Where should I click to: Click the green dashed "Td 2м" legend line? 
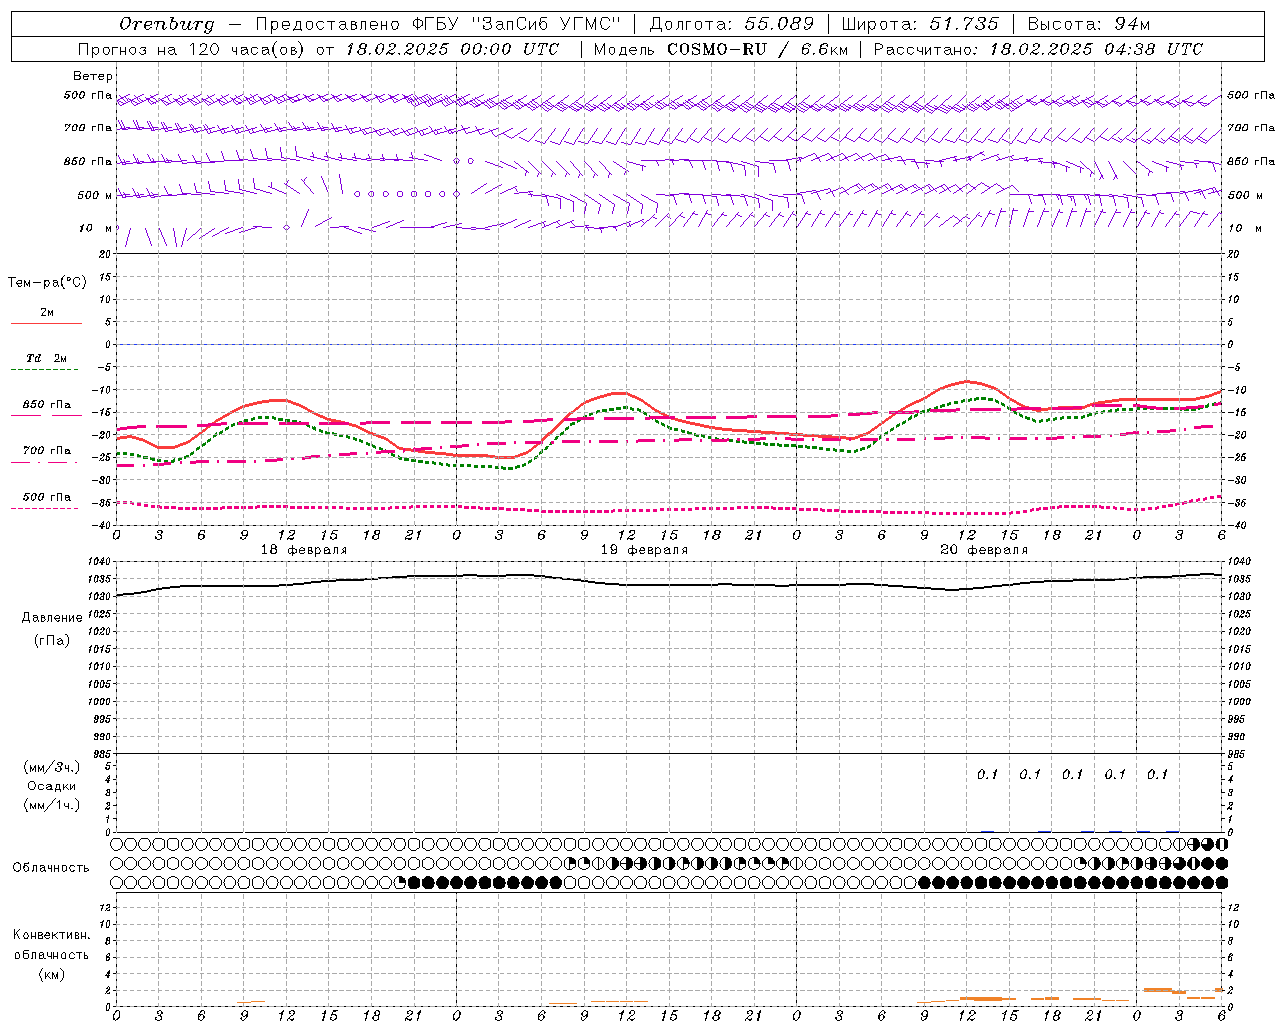[x=44, y=370]
